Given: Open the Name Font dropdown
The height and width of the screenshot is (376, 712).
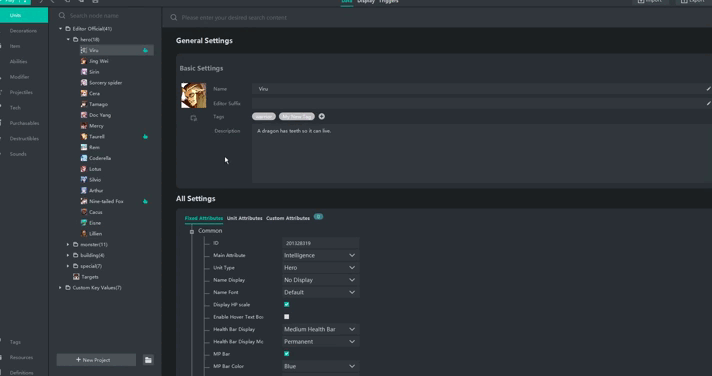Looking at the screenshot, I should click(x=321, y=292).
